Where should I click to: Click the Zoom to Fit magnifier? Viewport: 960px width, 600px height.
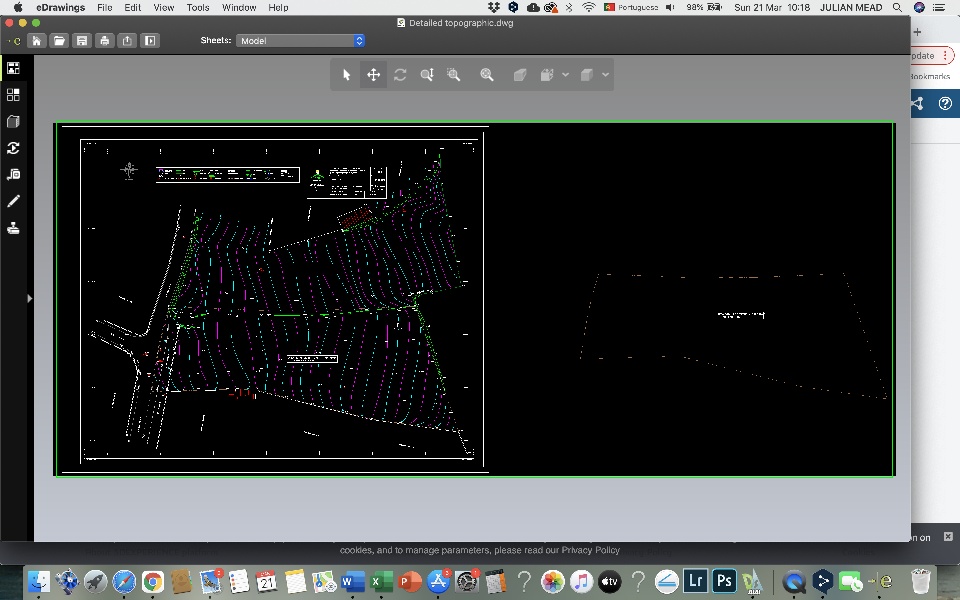tap(487, 75)
